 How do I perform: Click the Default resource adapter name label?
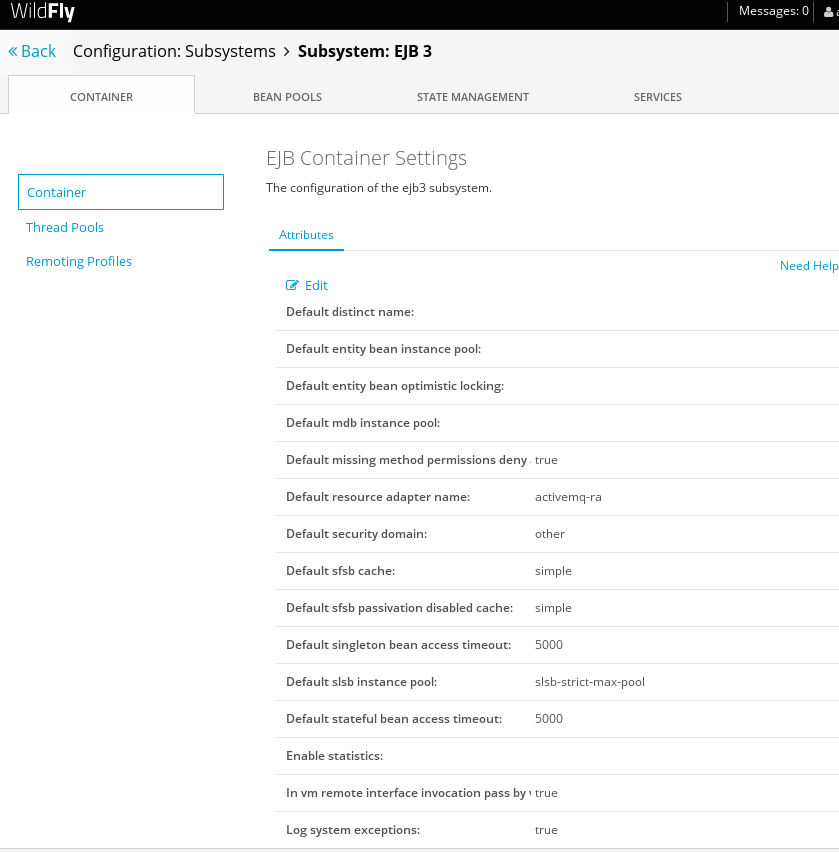point(378,497)
